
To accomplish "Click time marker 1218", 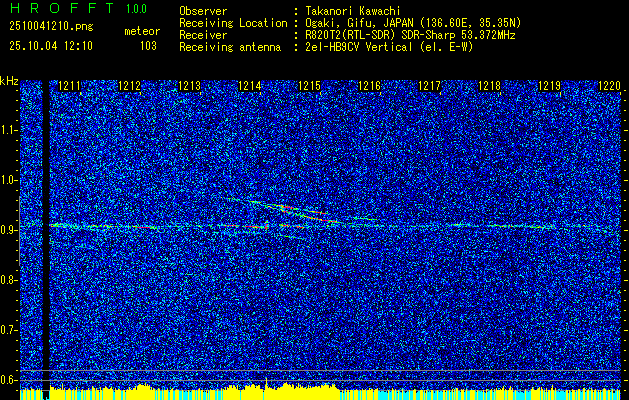I will 489,86.
